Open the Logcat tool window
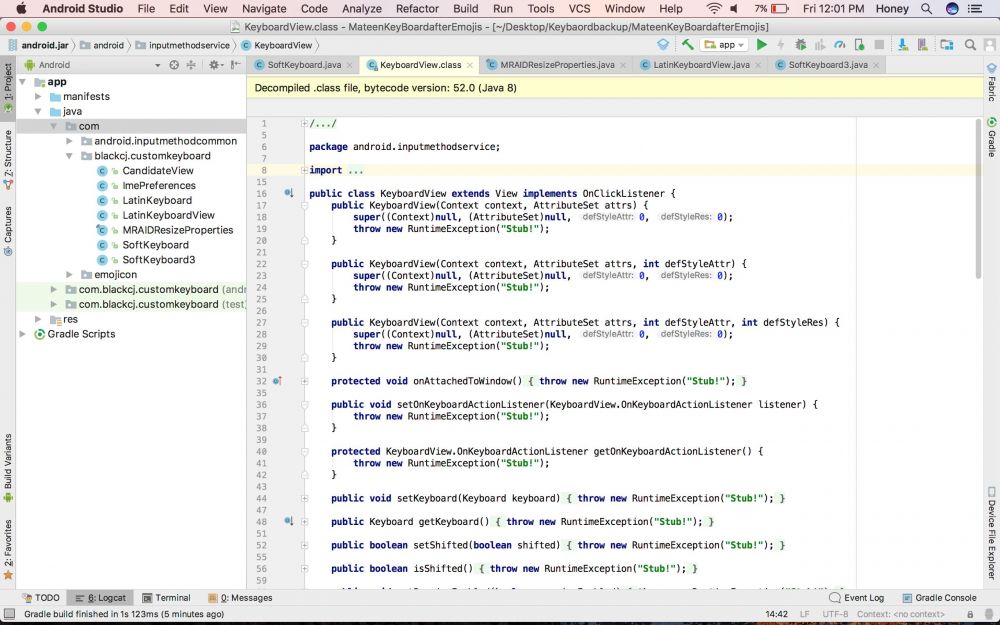 (x=101, y=597)
